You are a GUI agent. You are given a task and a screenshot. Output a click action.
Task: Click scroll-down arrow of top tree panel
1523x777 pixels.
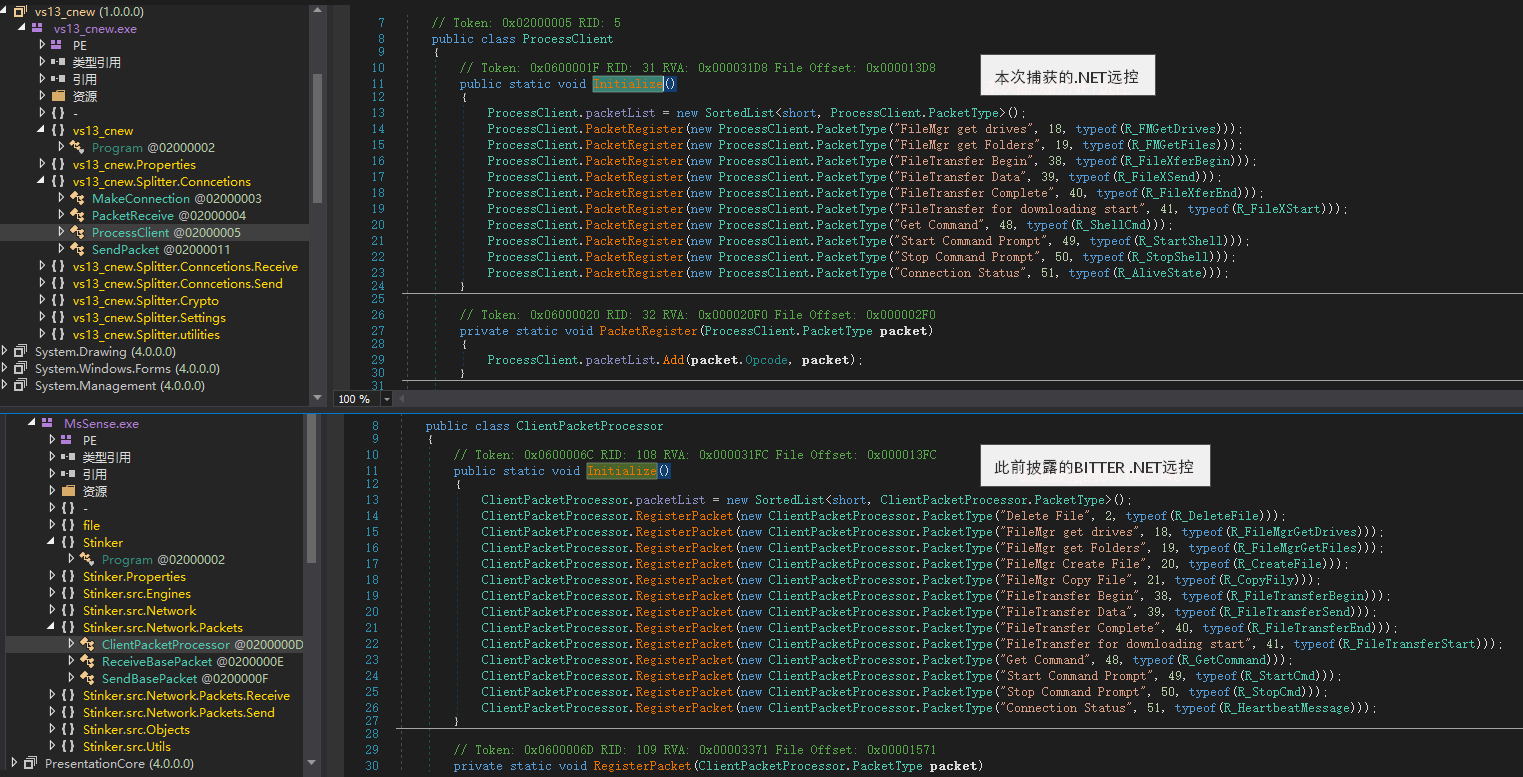pyautogui.click(x=318, y=397)
